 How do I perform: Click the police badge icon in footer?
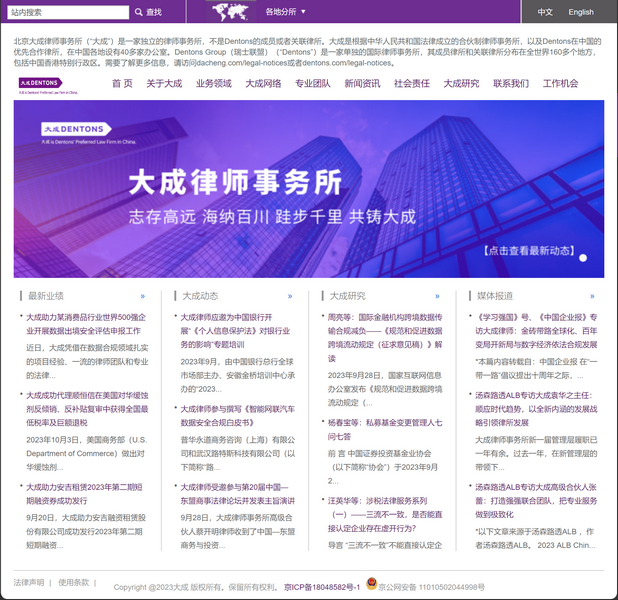[x=371, y=584]
